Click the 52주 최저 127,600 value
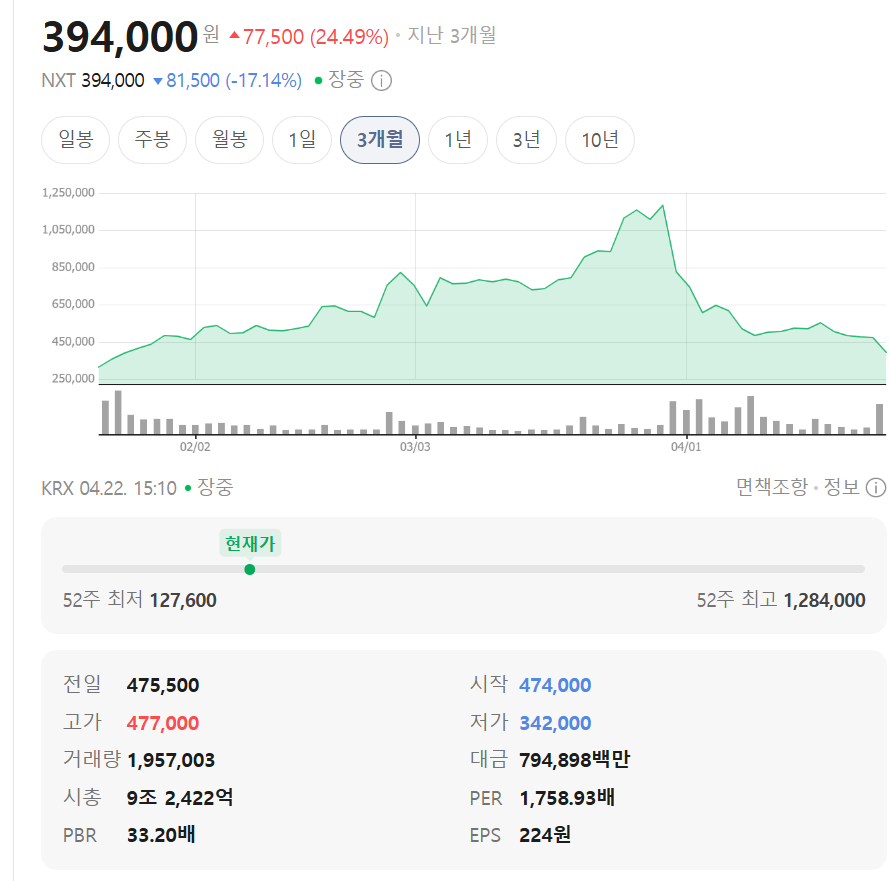The image size is (890, 881). [x=183, y=600]
